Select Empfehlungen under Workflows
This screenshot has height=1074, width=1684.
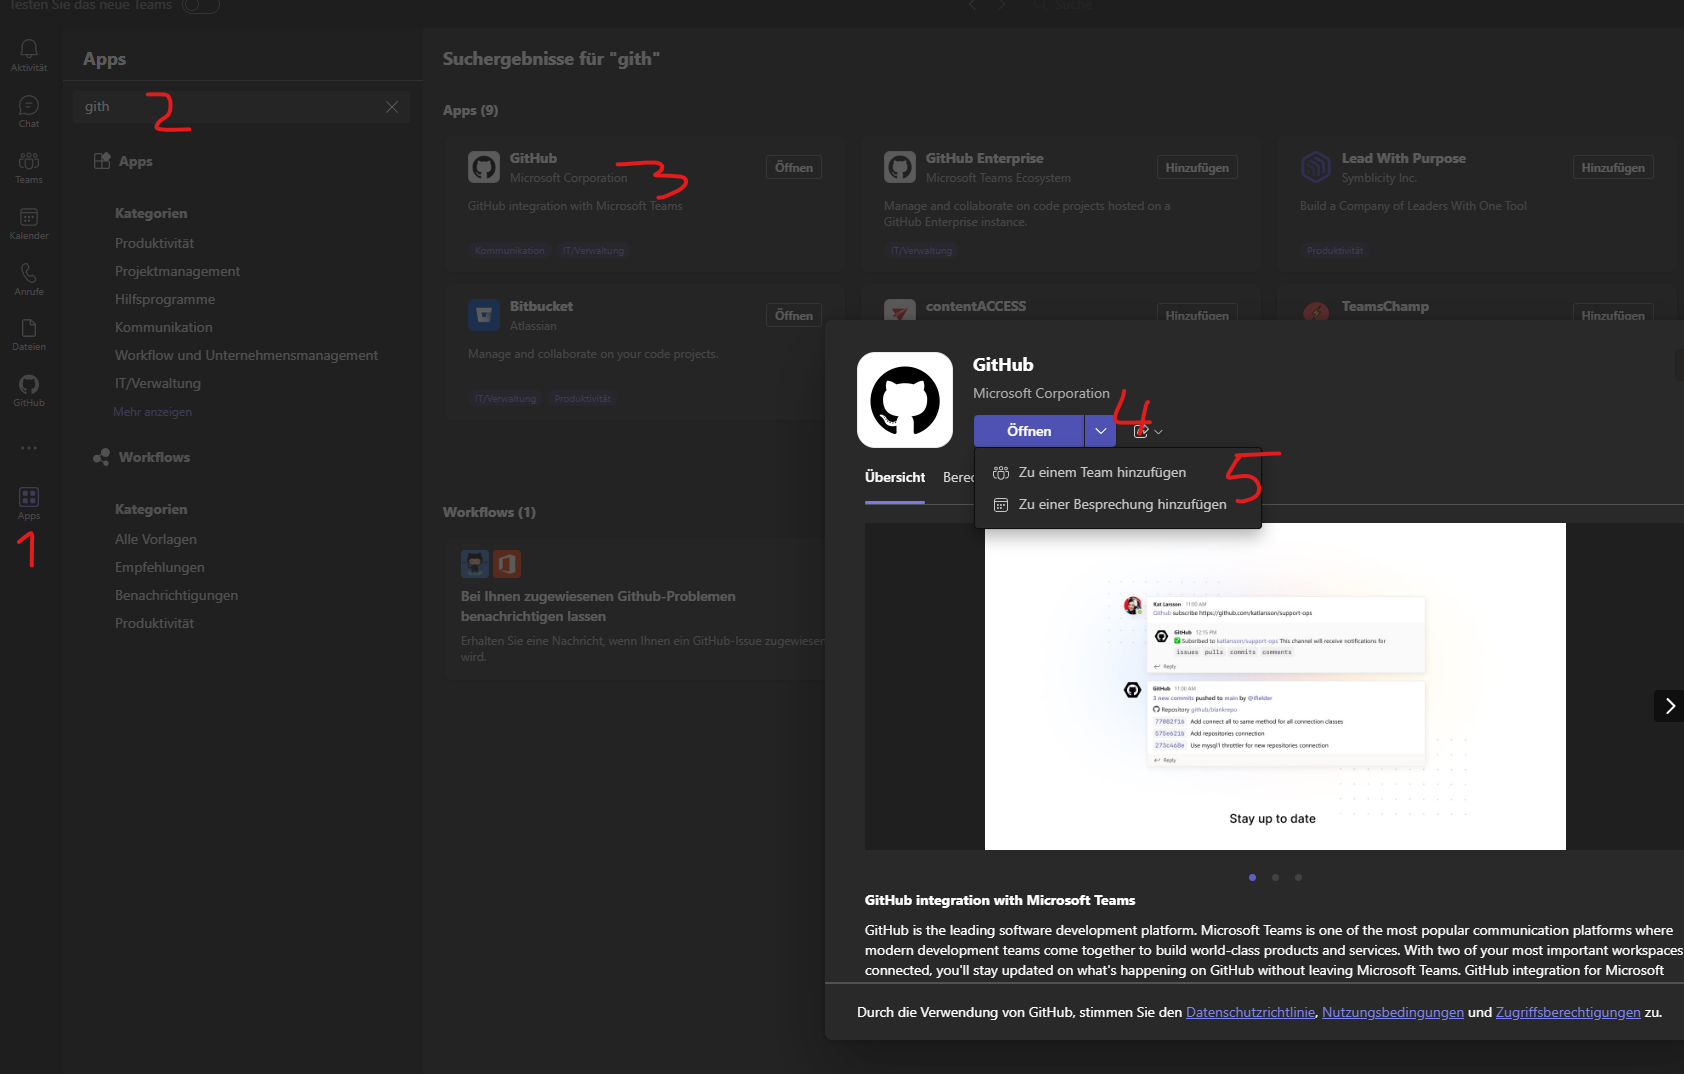coord(159,567)
